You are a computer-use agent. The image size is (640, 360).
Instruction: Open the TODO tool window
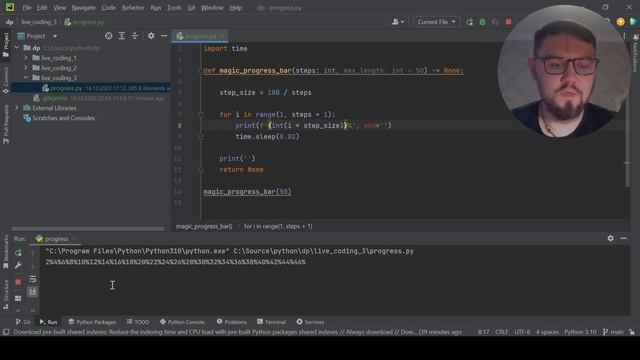138,322
